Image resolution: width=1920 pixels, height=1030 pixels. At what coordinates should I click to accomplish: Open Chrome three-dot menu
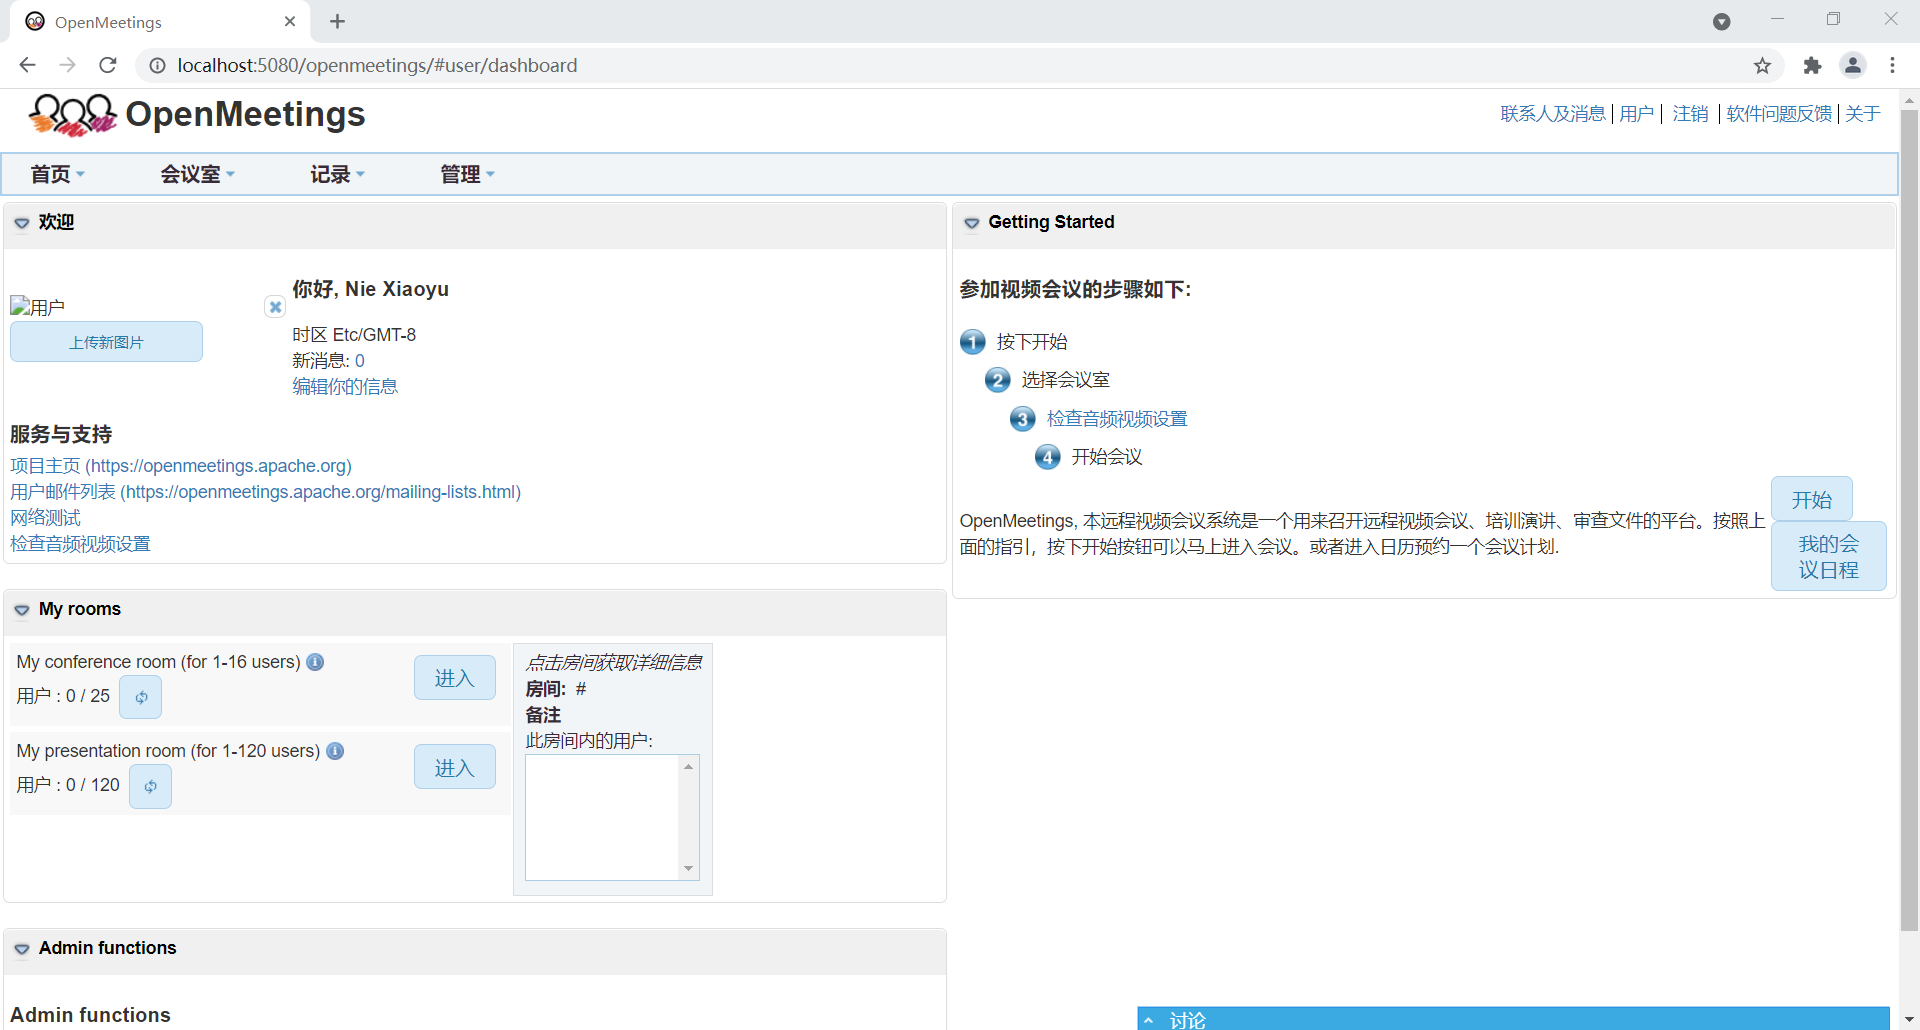click(1892, 65)
